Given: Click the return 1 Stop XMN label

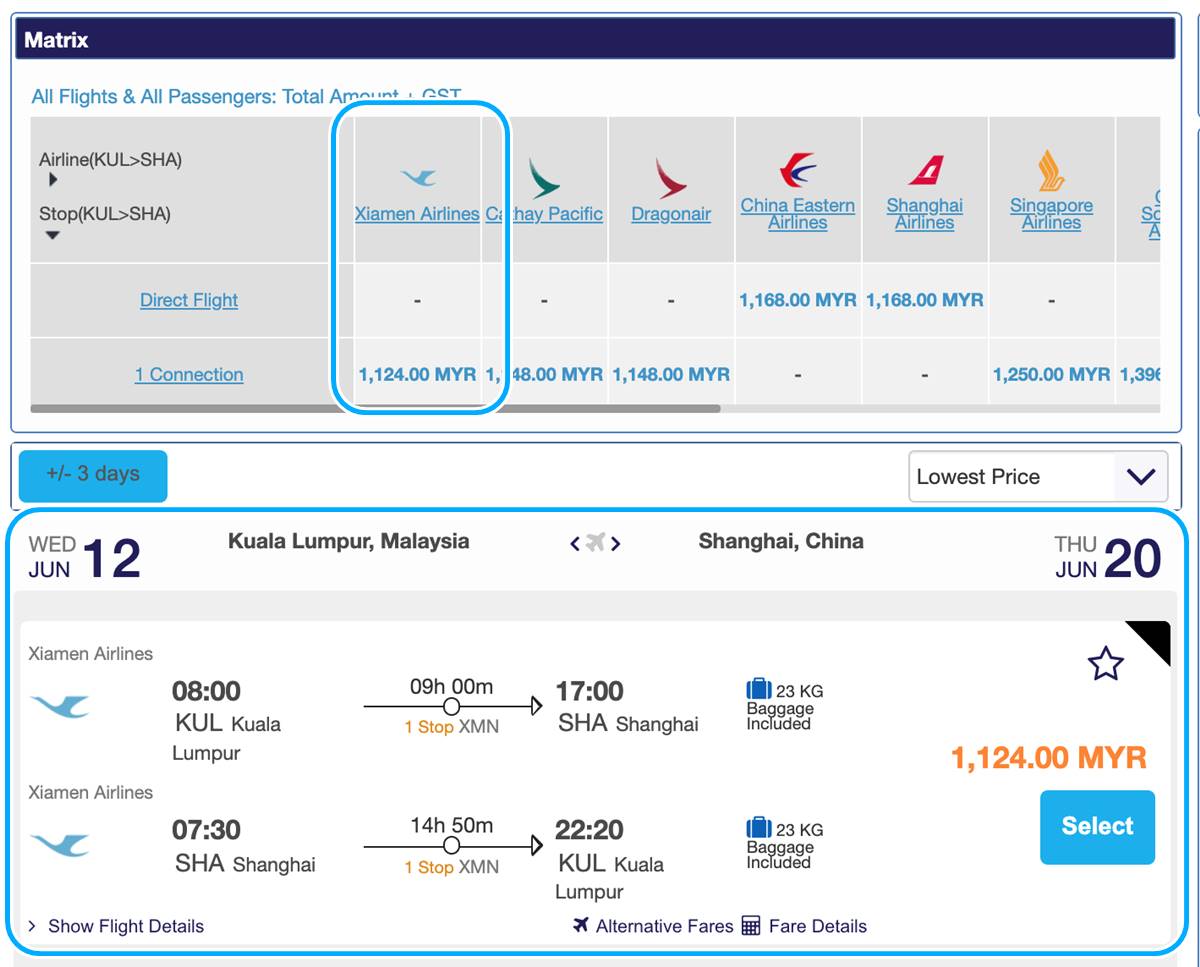Looking at the screenshot, I should pyautogui.click(x=451, y=867).
